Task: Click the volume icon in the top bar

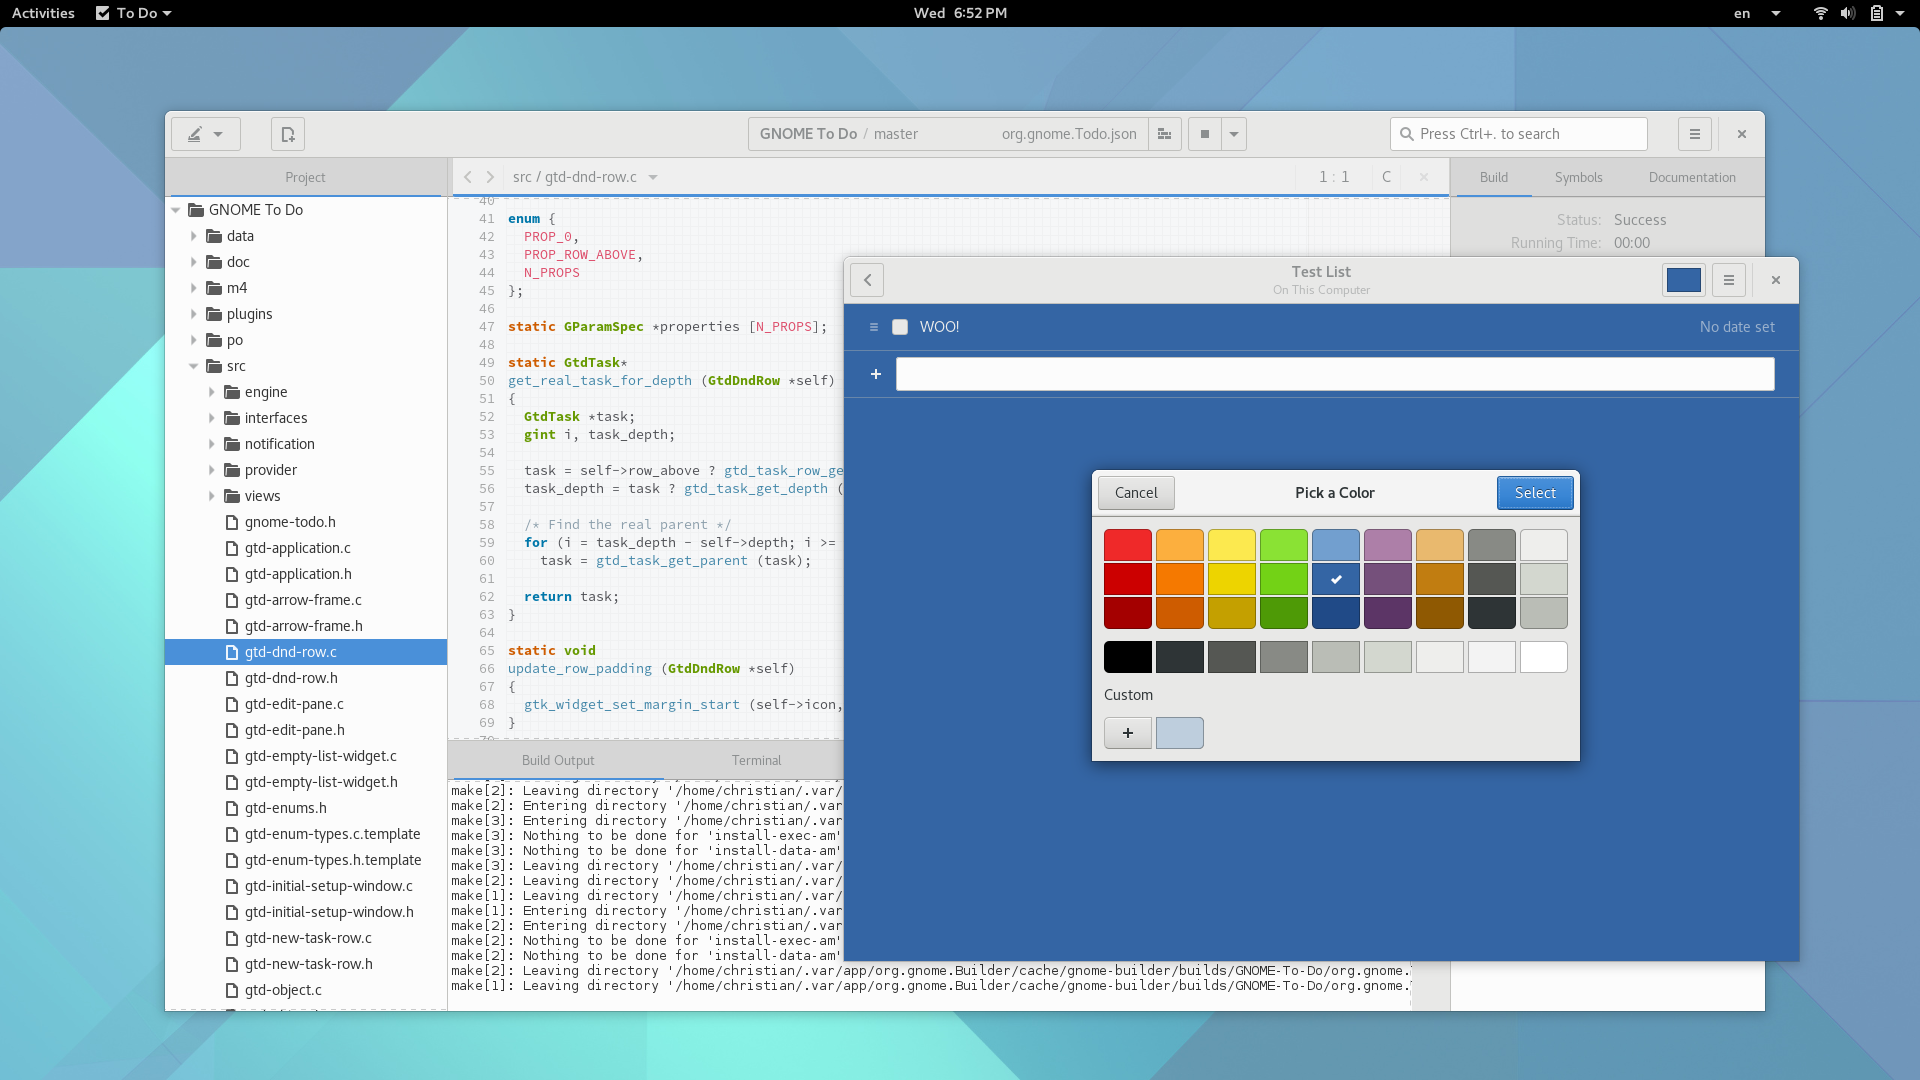Action: tap(1848, 13)
